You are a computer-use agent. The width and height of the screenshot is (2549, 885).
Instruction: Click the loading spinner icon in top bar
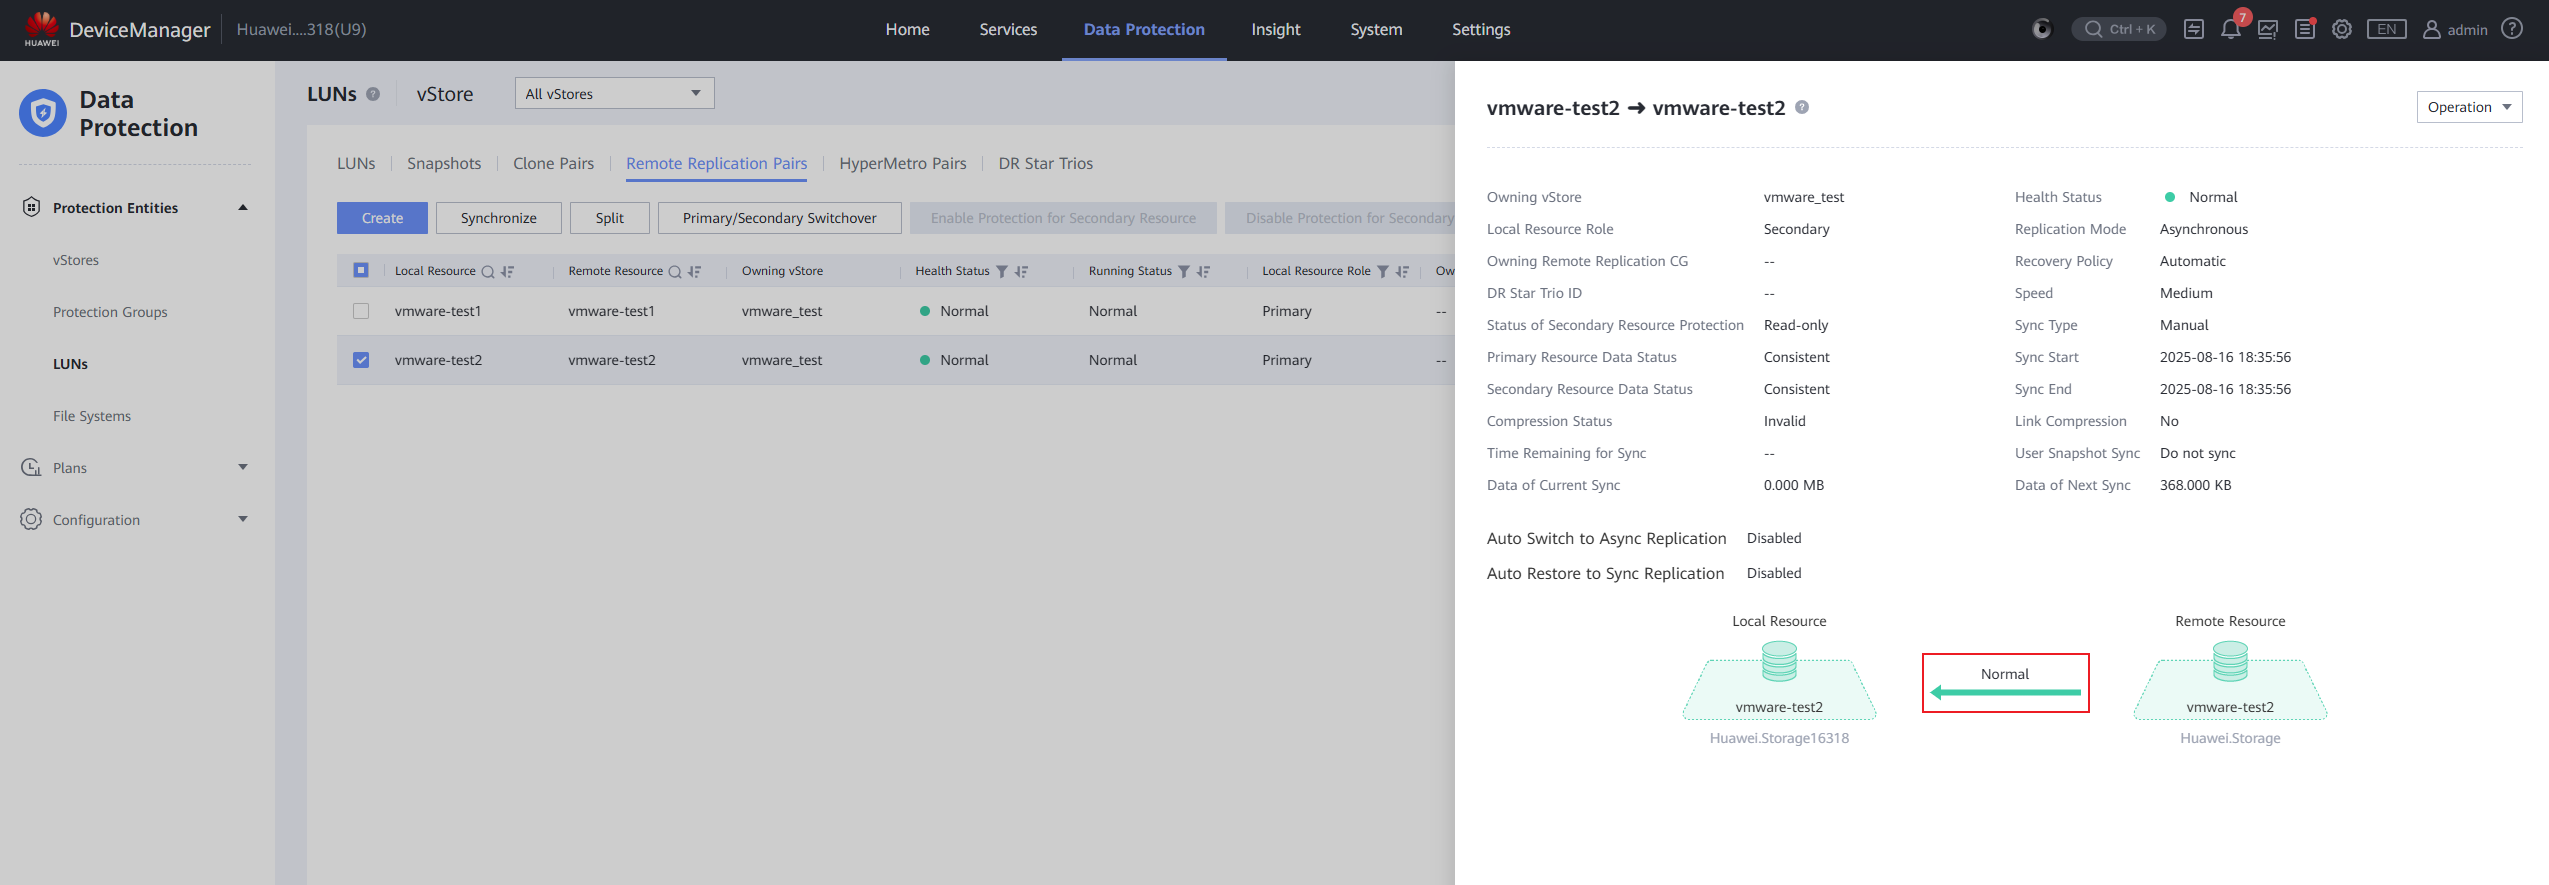[x=2042, y=29]
